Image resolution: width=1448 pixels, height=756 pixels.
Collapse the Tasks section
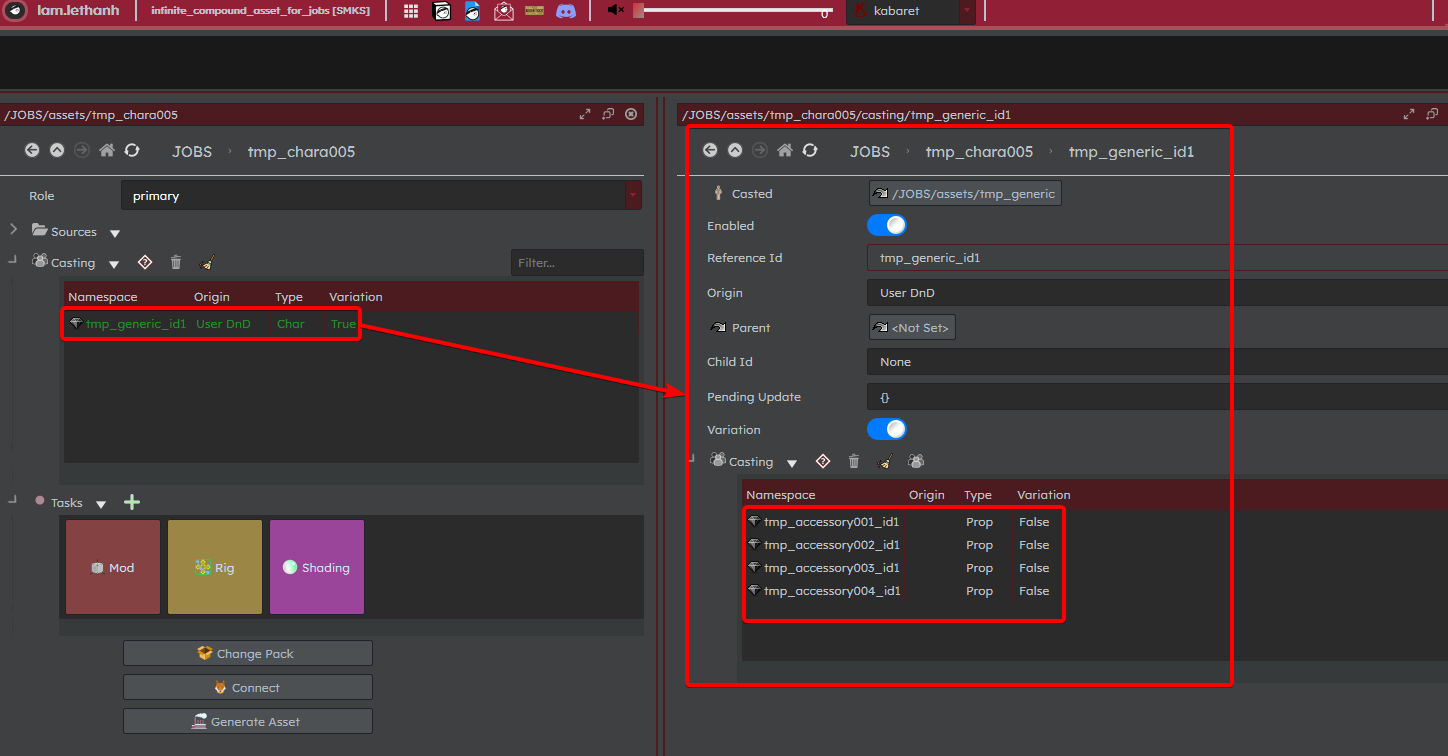[13, 499]
